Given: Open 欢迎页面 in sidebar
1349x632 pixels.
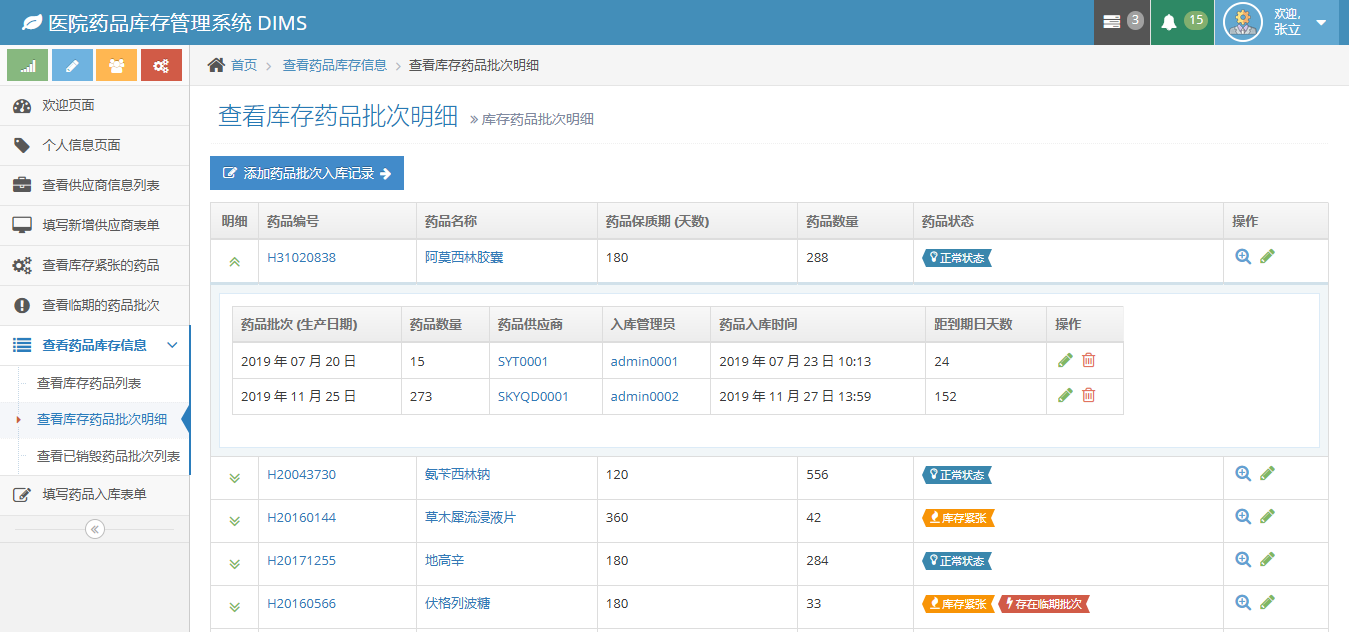Looking at the screenshot, I should [x=94, y=105].
